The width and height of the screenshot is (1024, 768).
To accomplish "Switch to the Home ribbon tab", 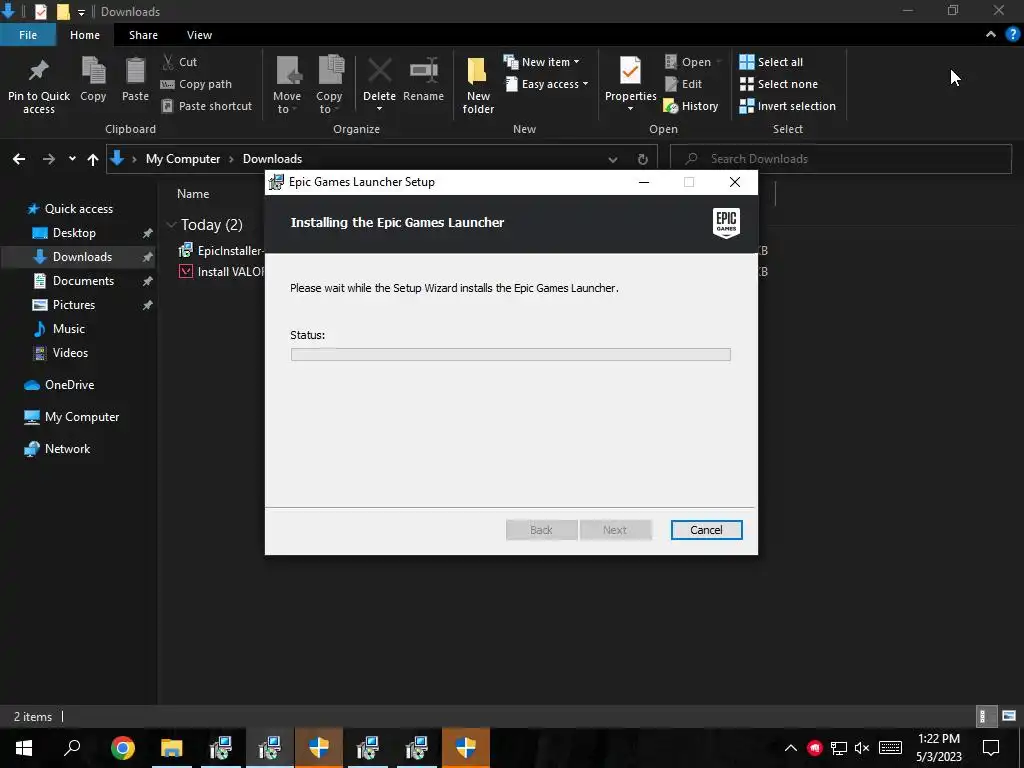I will [x=85, y=35].
